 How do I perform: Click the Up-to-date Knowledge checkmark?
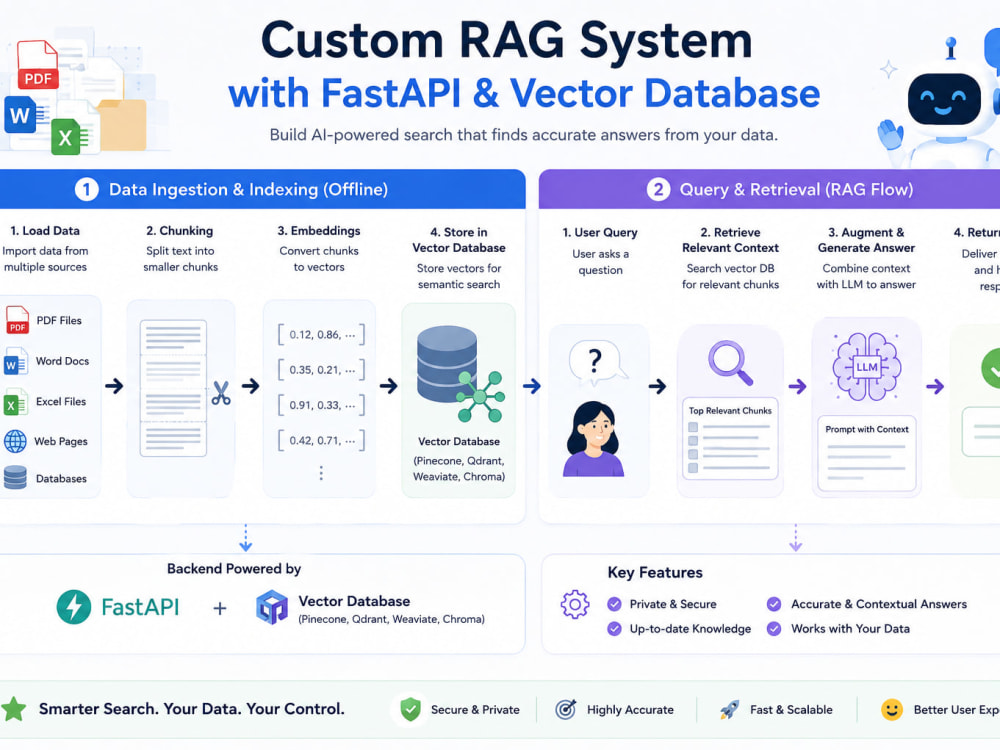(x=614, y=629)
